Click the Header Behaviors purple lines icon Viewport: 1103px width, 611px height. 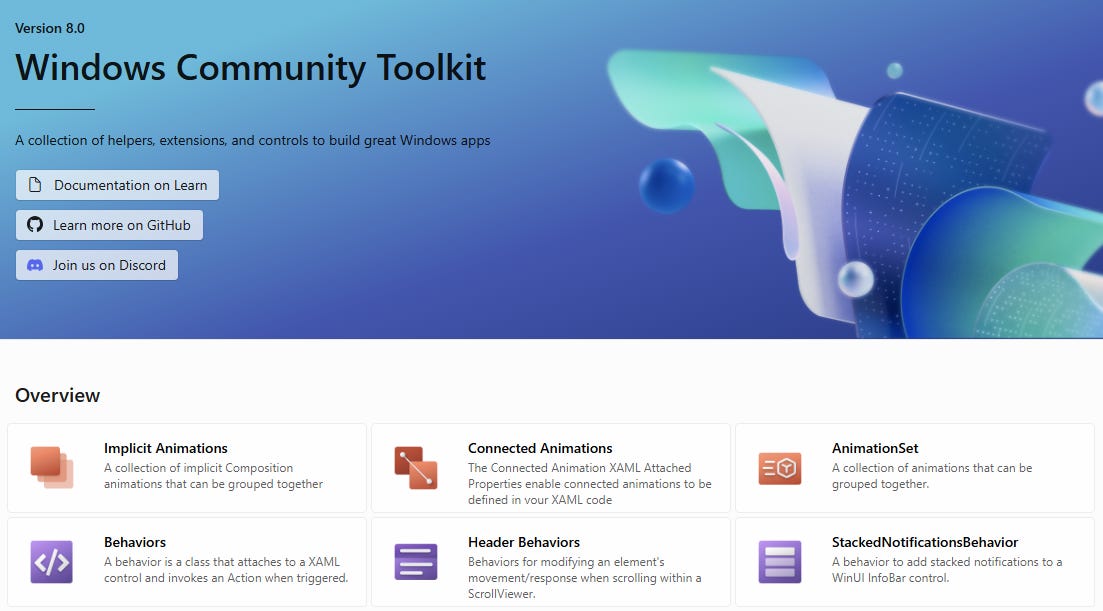(416, 562)
